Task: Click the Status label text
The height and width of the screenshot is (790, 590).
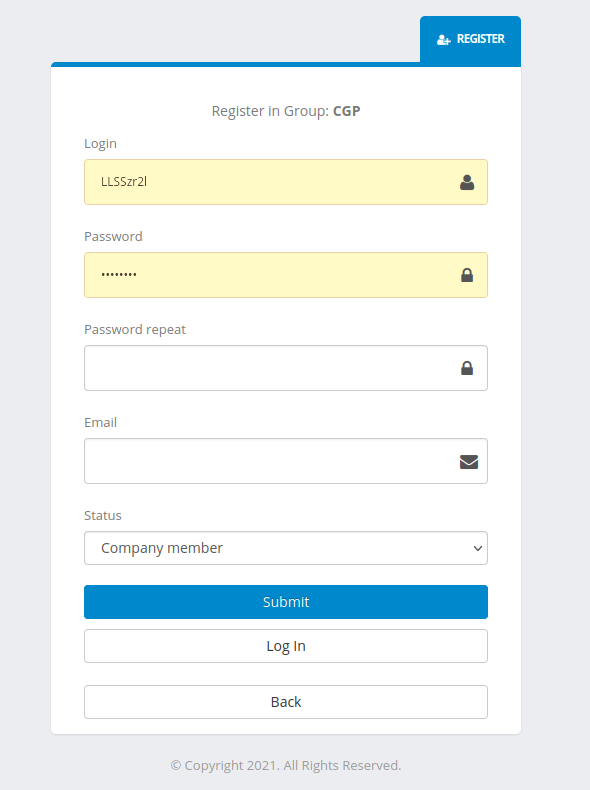Action: 103,515
